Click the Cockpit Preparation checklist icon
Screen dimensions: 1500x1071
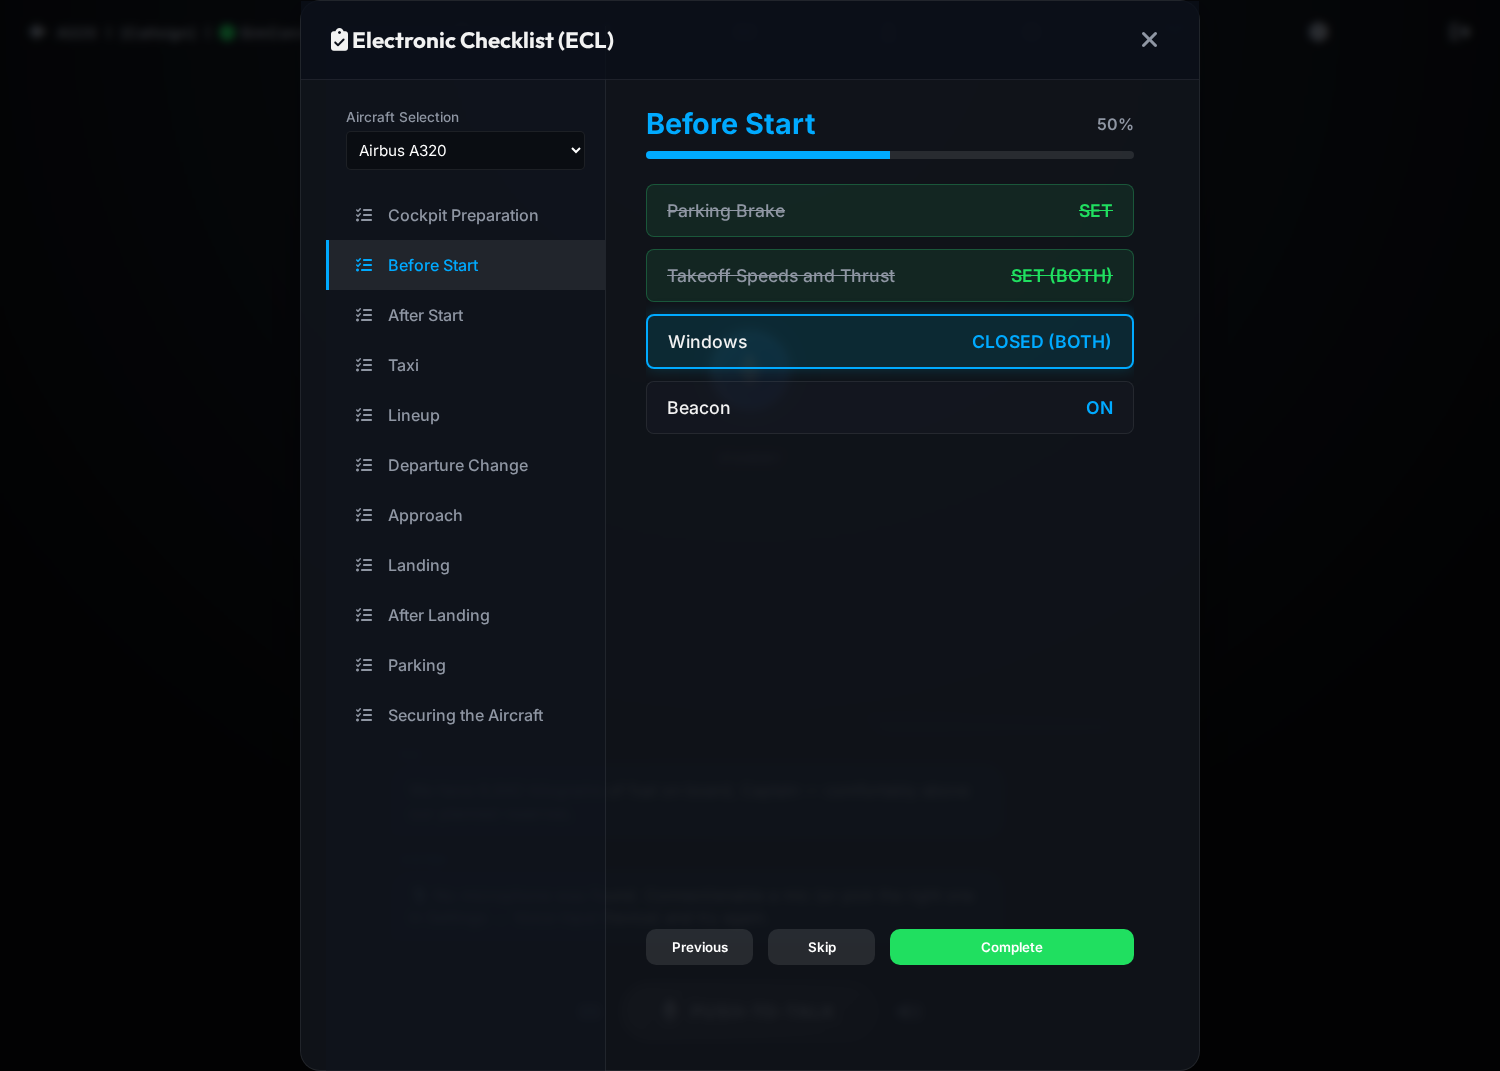click(364, 215)
